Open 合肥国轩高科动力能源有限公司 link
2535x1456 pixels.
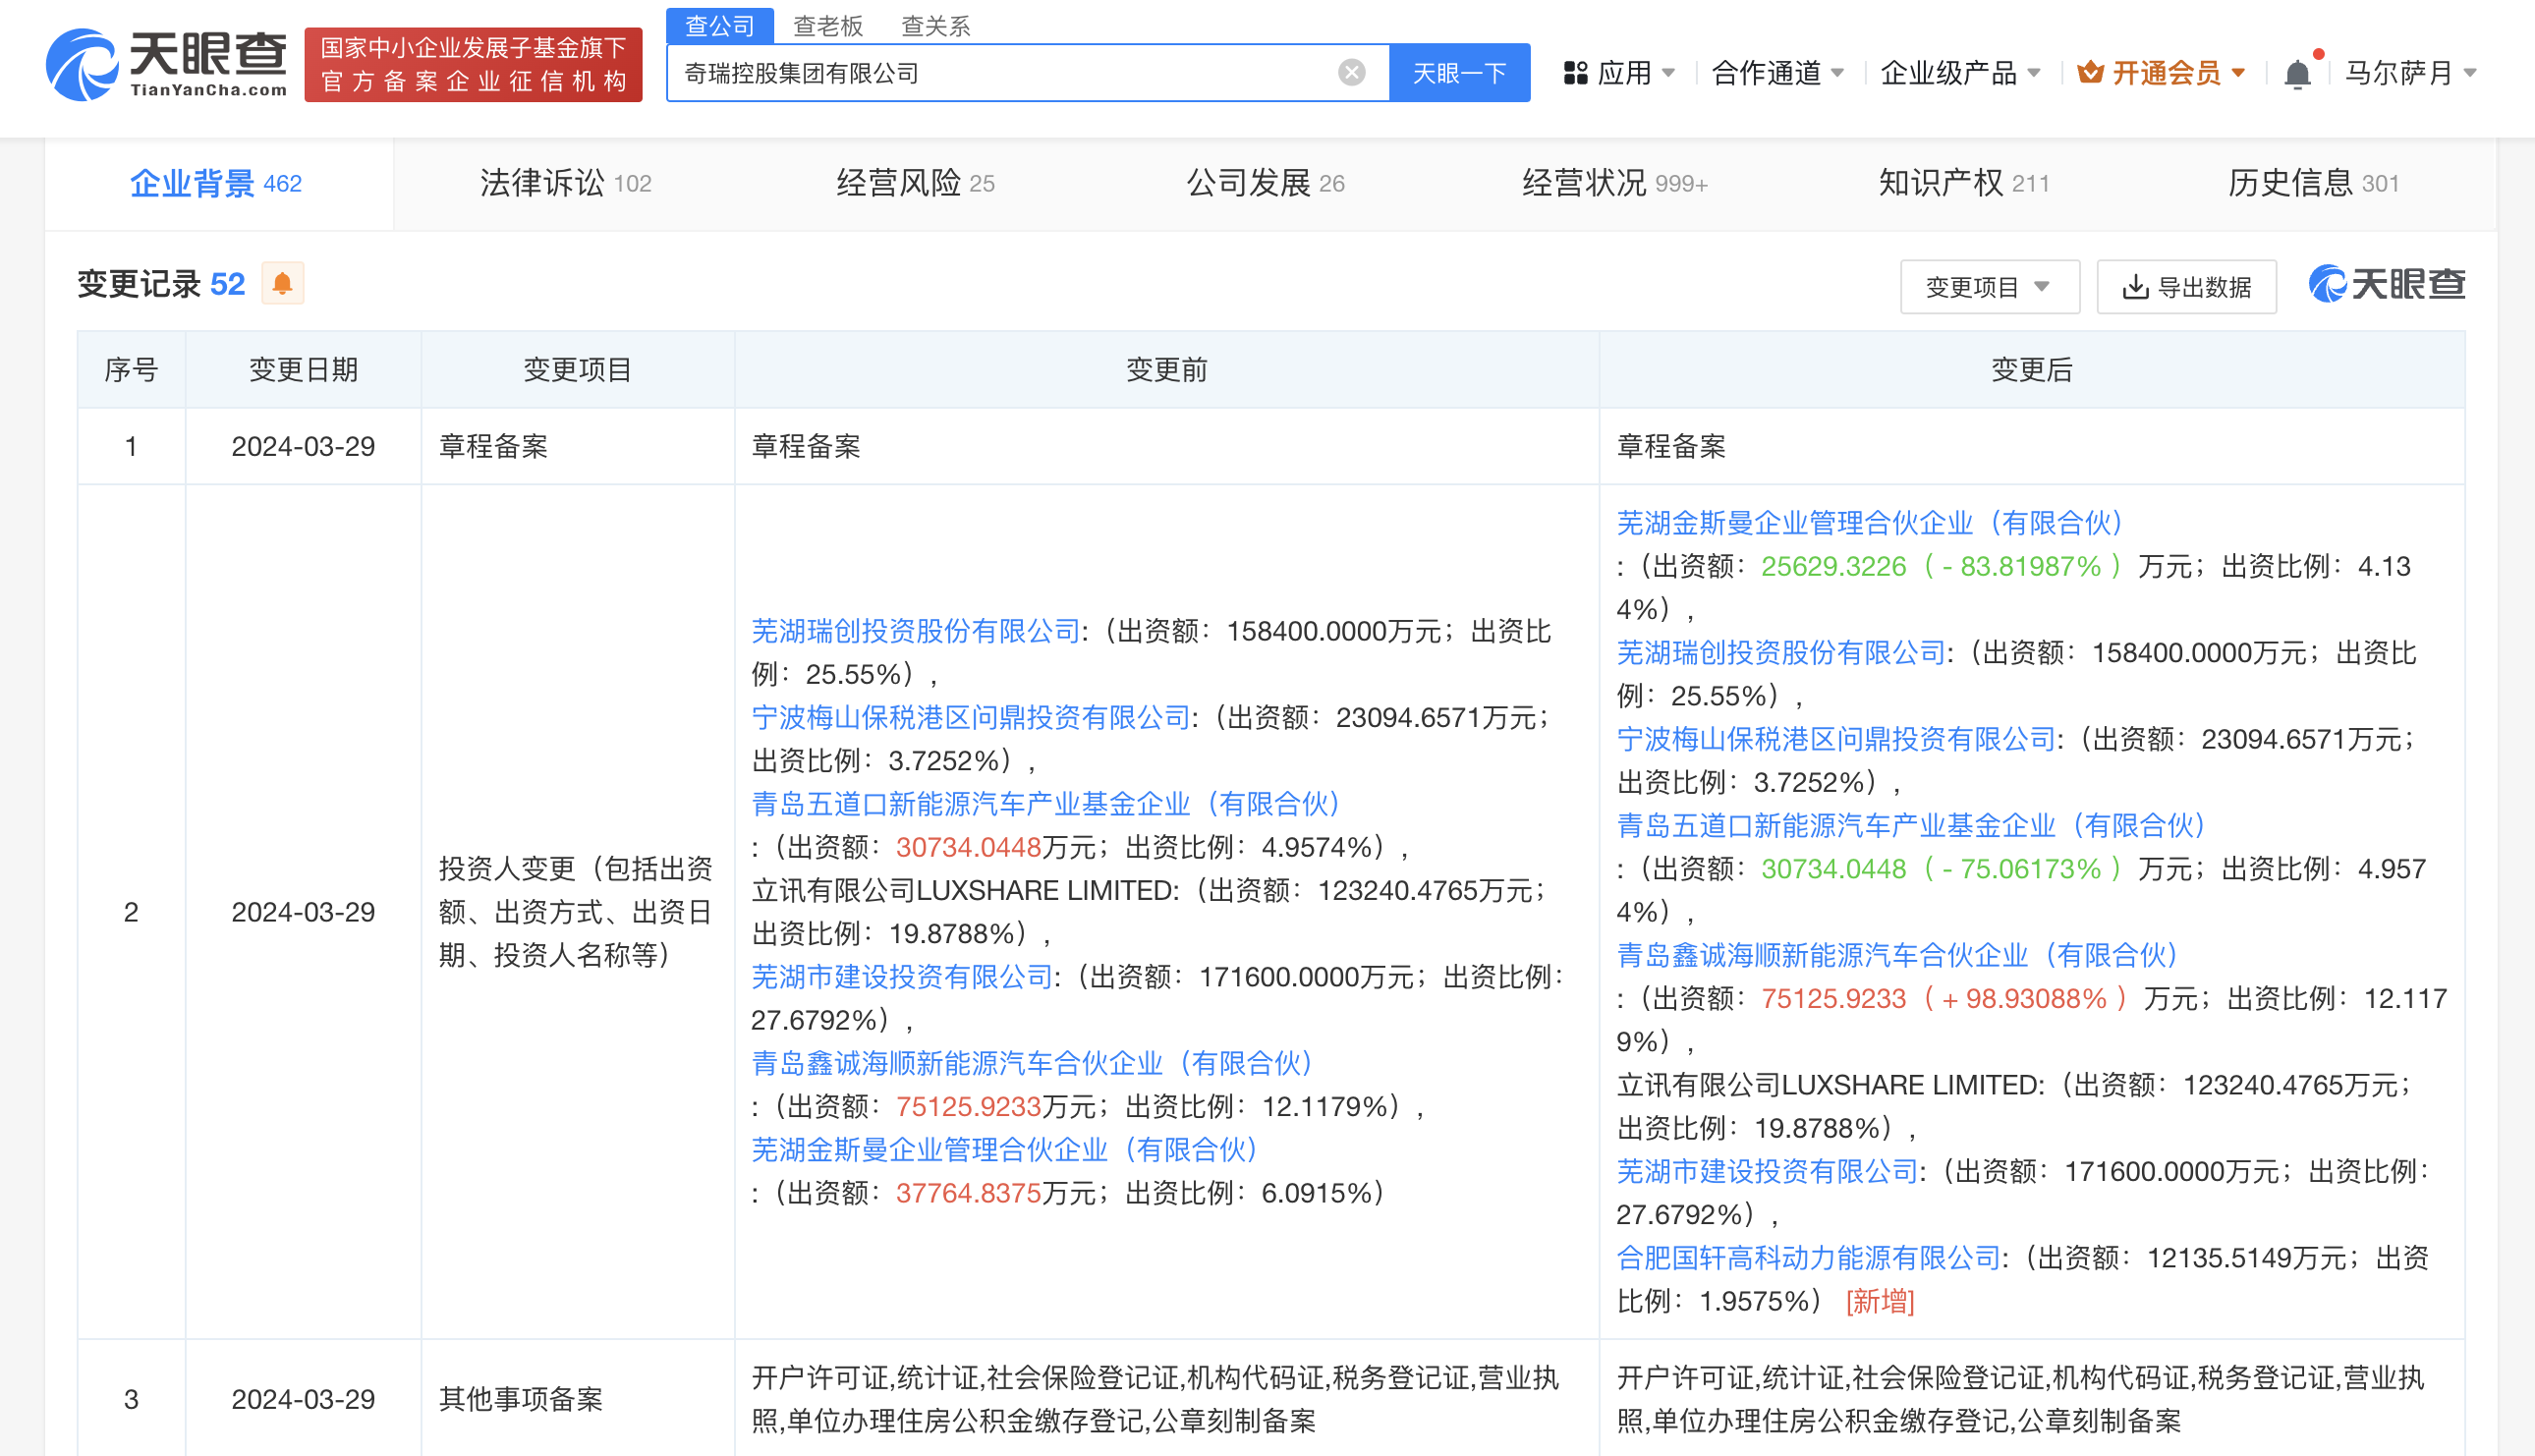point(1808,1258)
